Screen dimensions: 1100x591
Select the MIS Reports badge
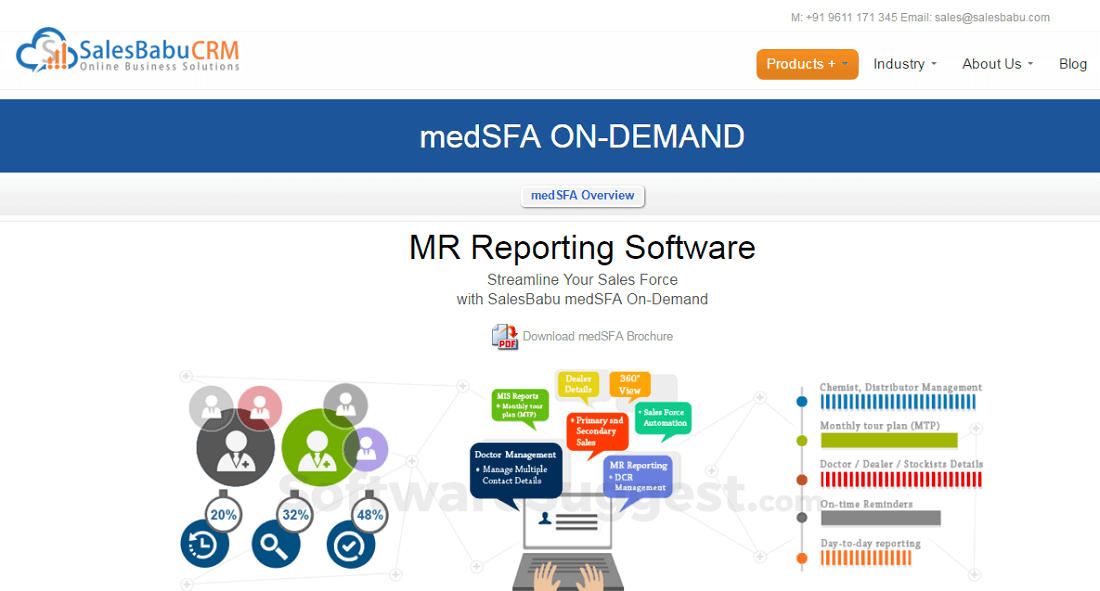[x=520, y=404]
